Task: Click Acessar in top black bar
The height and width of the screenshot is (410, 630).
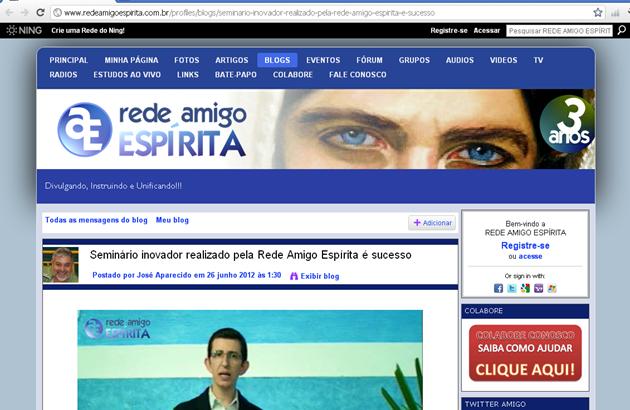Action: click(487, 30)
